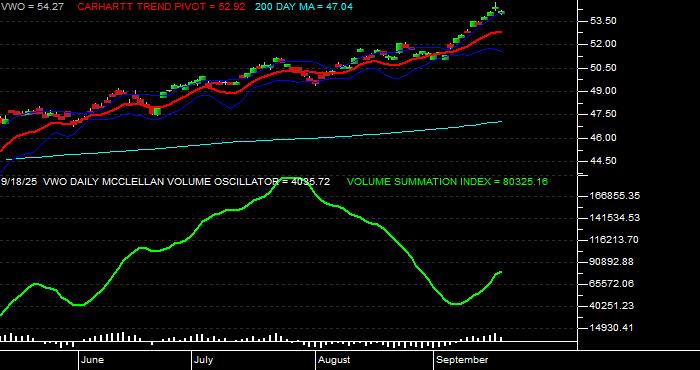700x370 pixels.
Task: Click the 116213.70 index axis value
Action: [615, 240]
